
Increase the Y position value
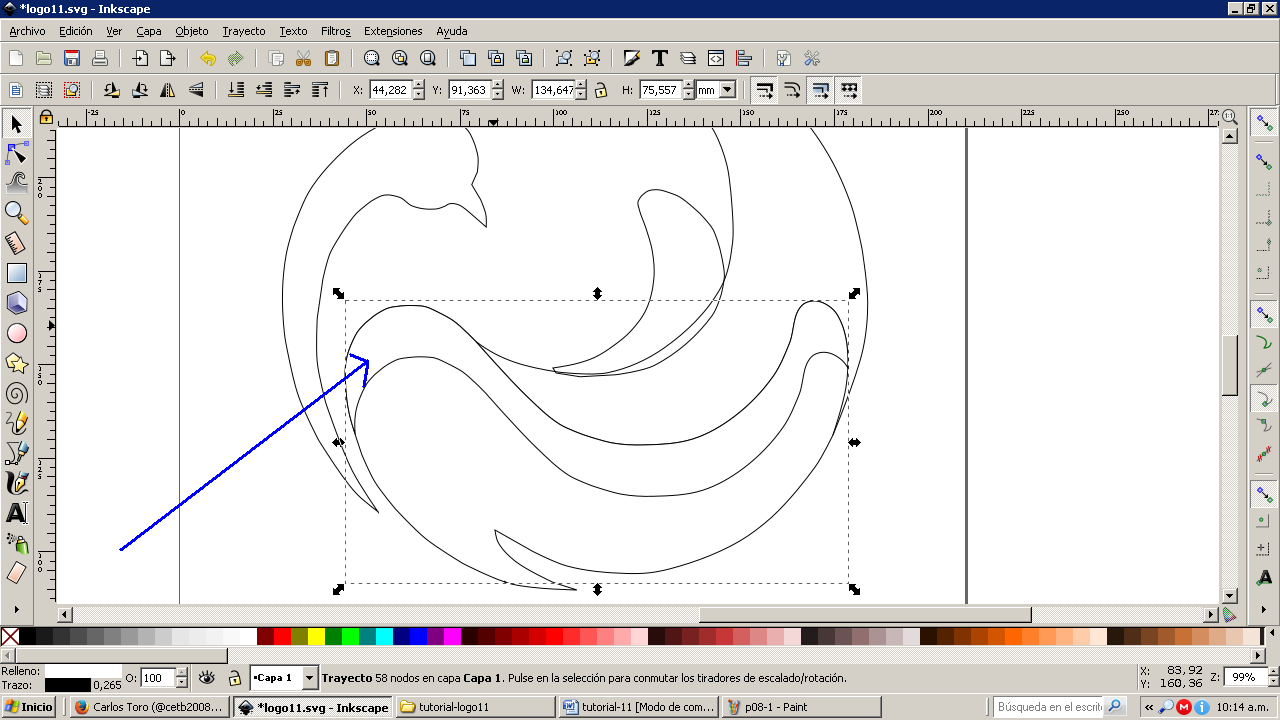(x=497, y=85)
